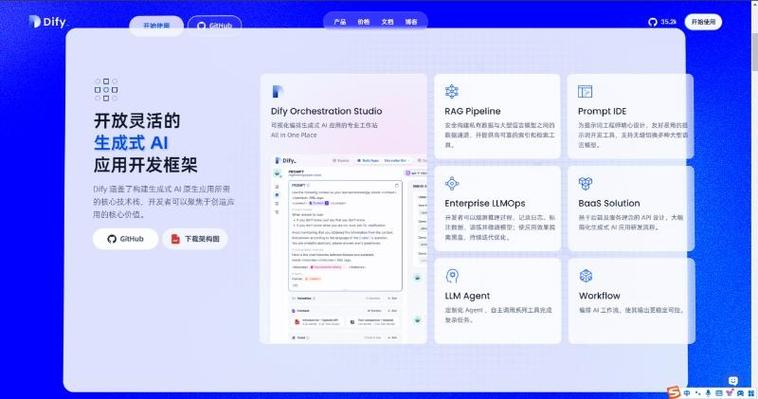Open the 产品 nav menu item

[340, 22]
